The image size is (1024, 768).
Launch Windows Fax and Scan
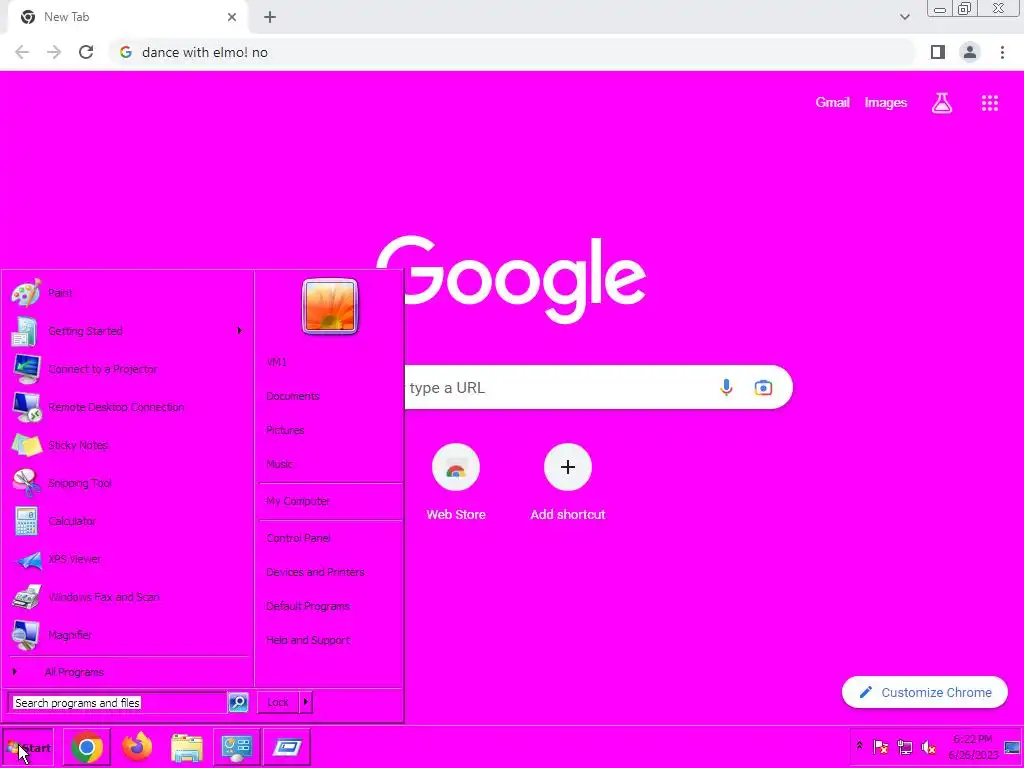pyautogui.click(x=103, y=596)
